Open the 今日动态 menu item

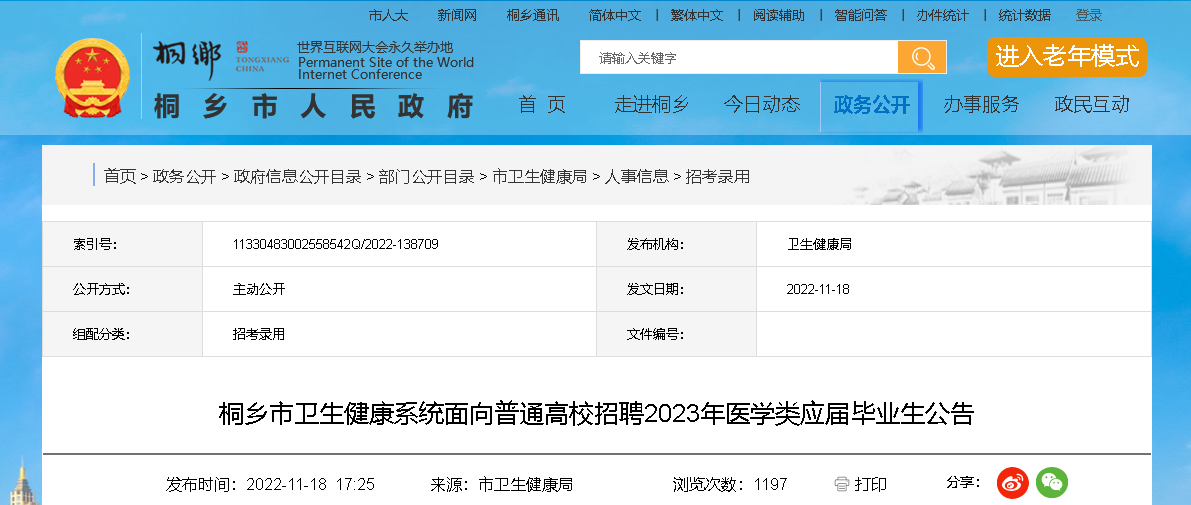[762, 105]
